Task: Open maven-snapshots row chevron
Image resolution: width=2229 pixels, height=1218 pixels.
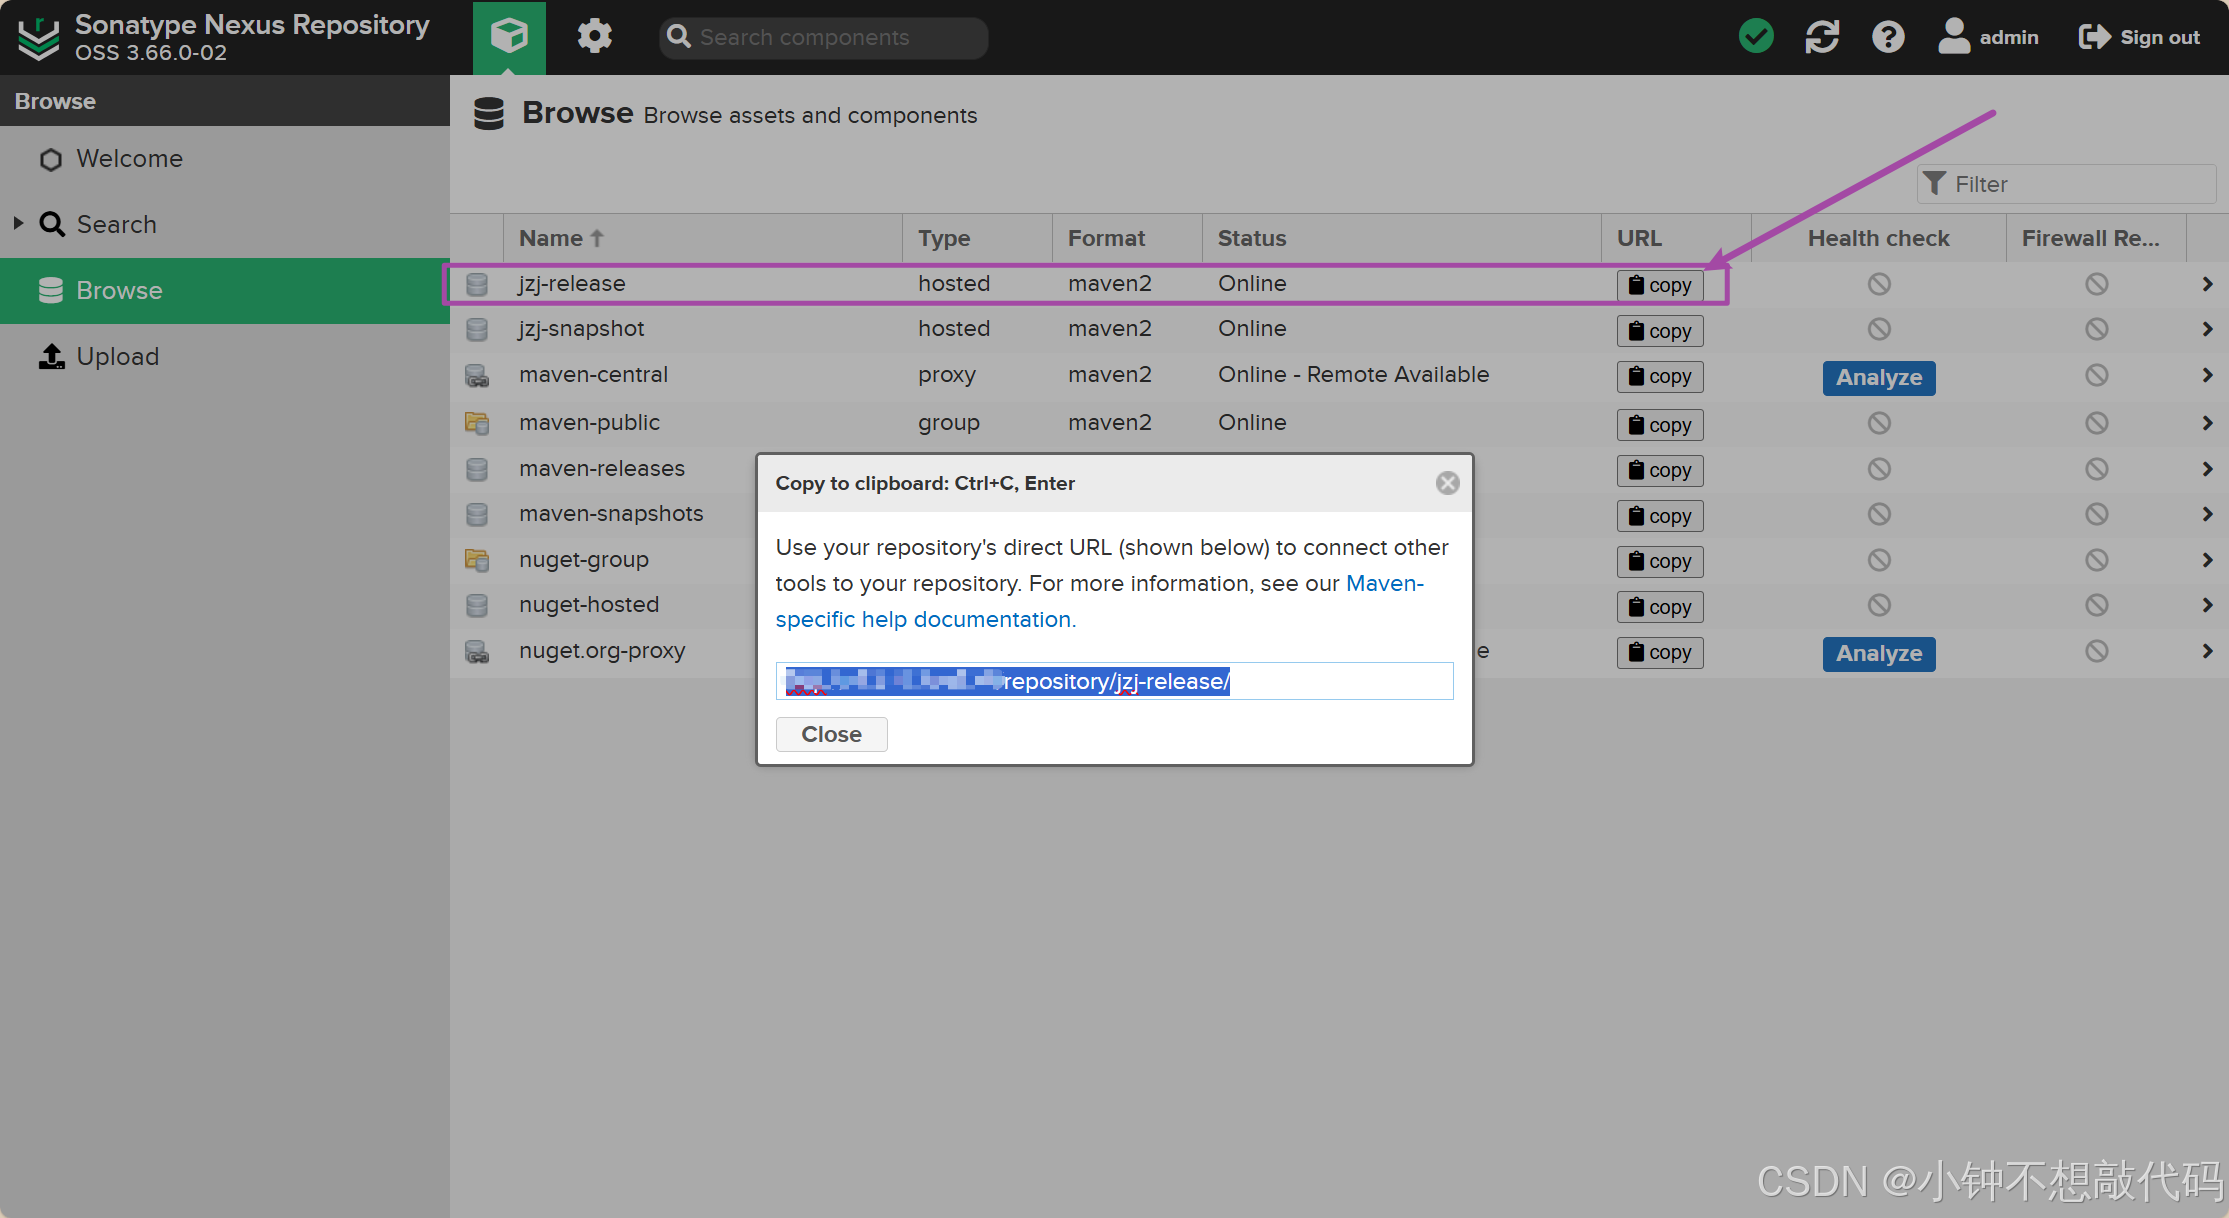Action: pos(2207,514)
